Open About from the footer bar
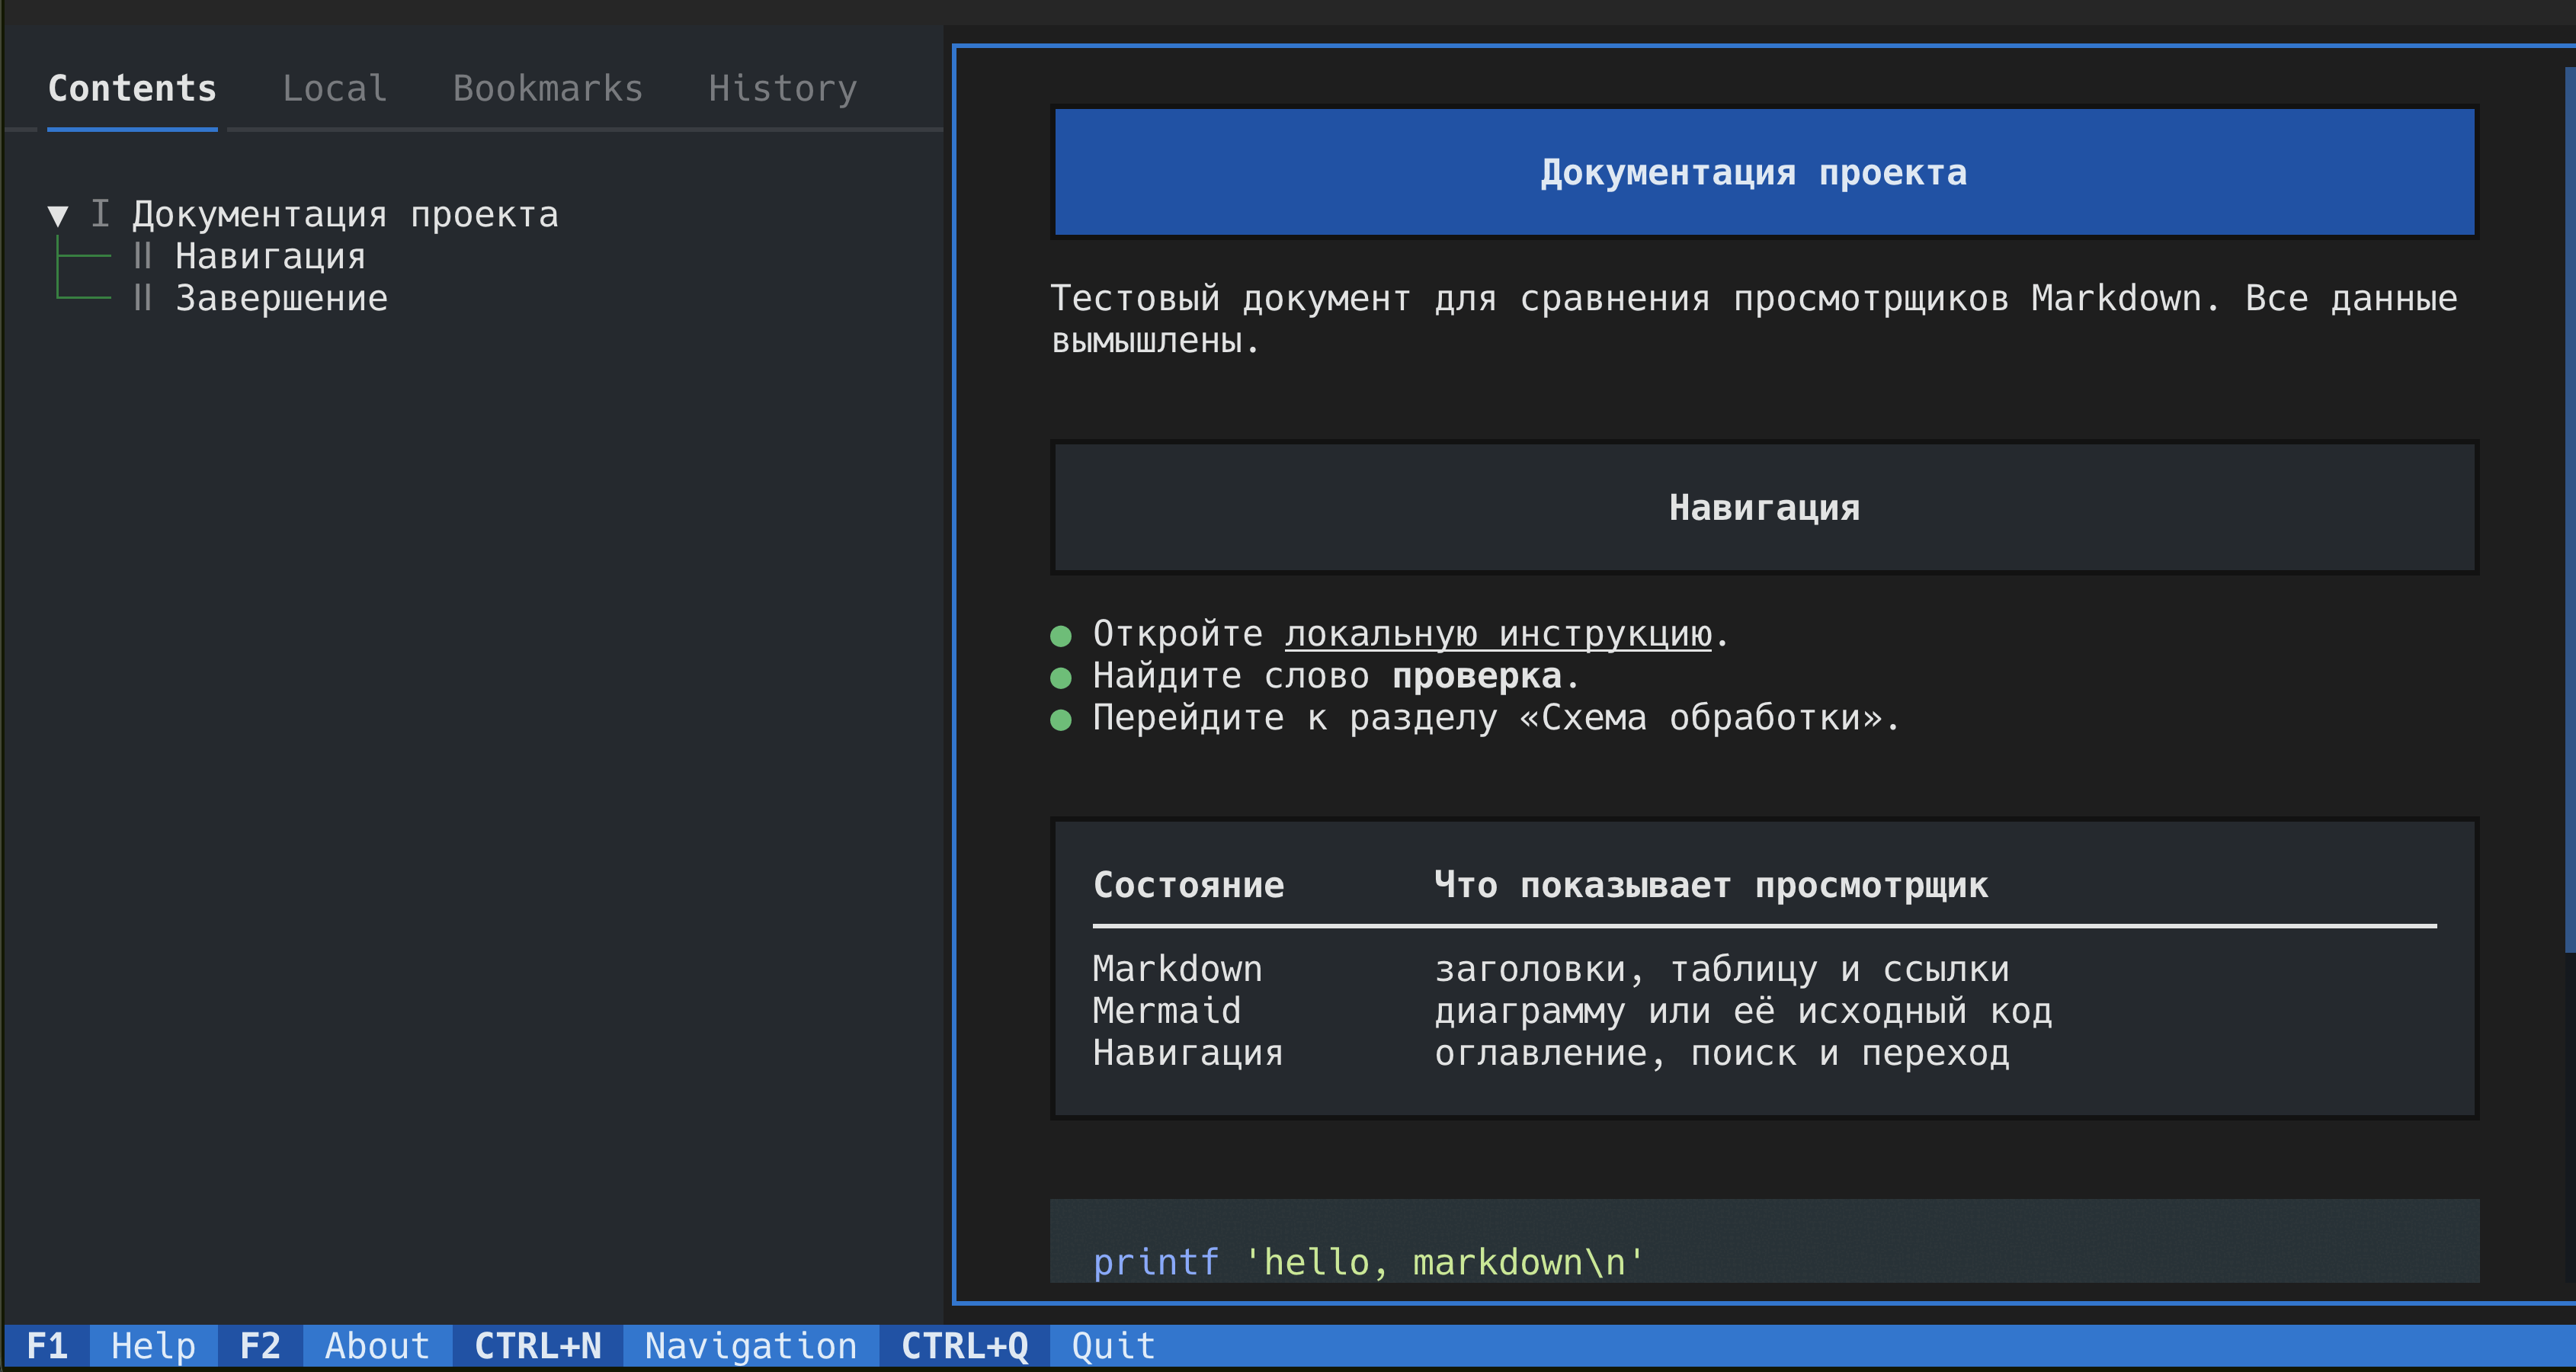The width and height of the screenshot is (2576, 1372). pos(377,1346)
